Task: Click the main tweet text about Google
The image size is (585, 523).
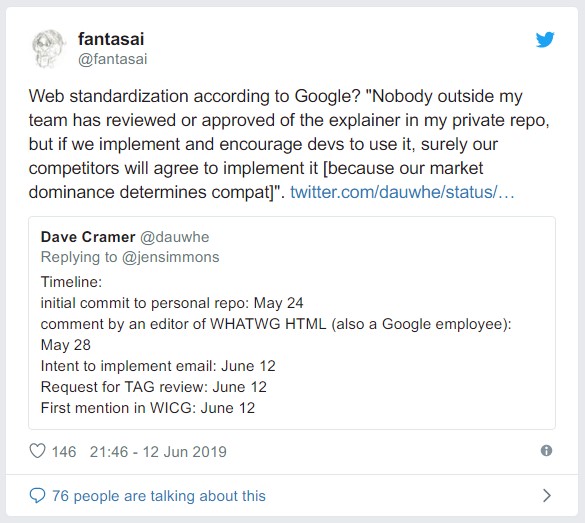Action: coord(289,144)
